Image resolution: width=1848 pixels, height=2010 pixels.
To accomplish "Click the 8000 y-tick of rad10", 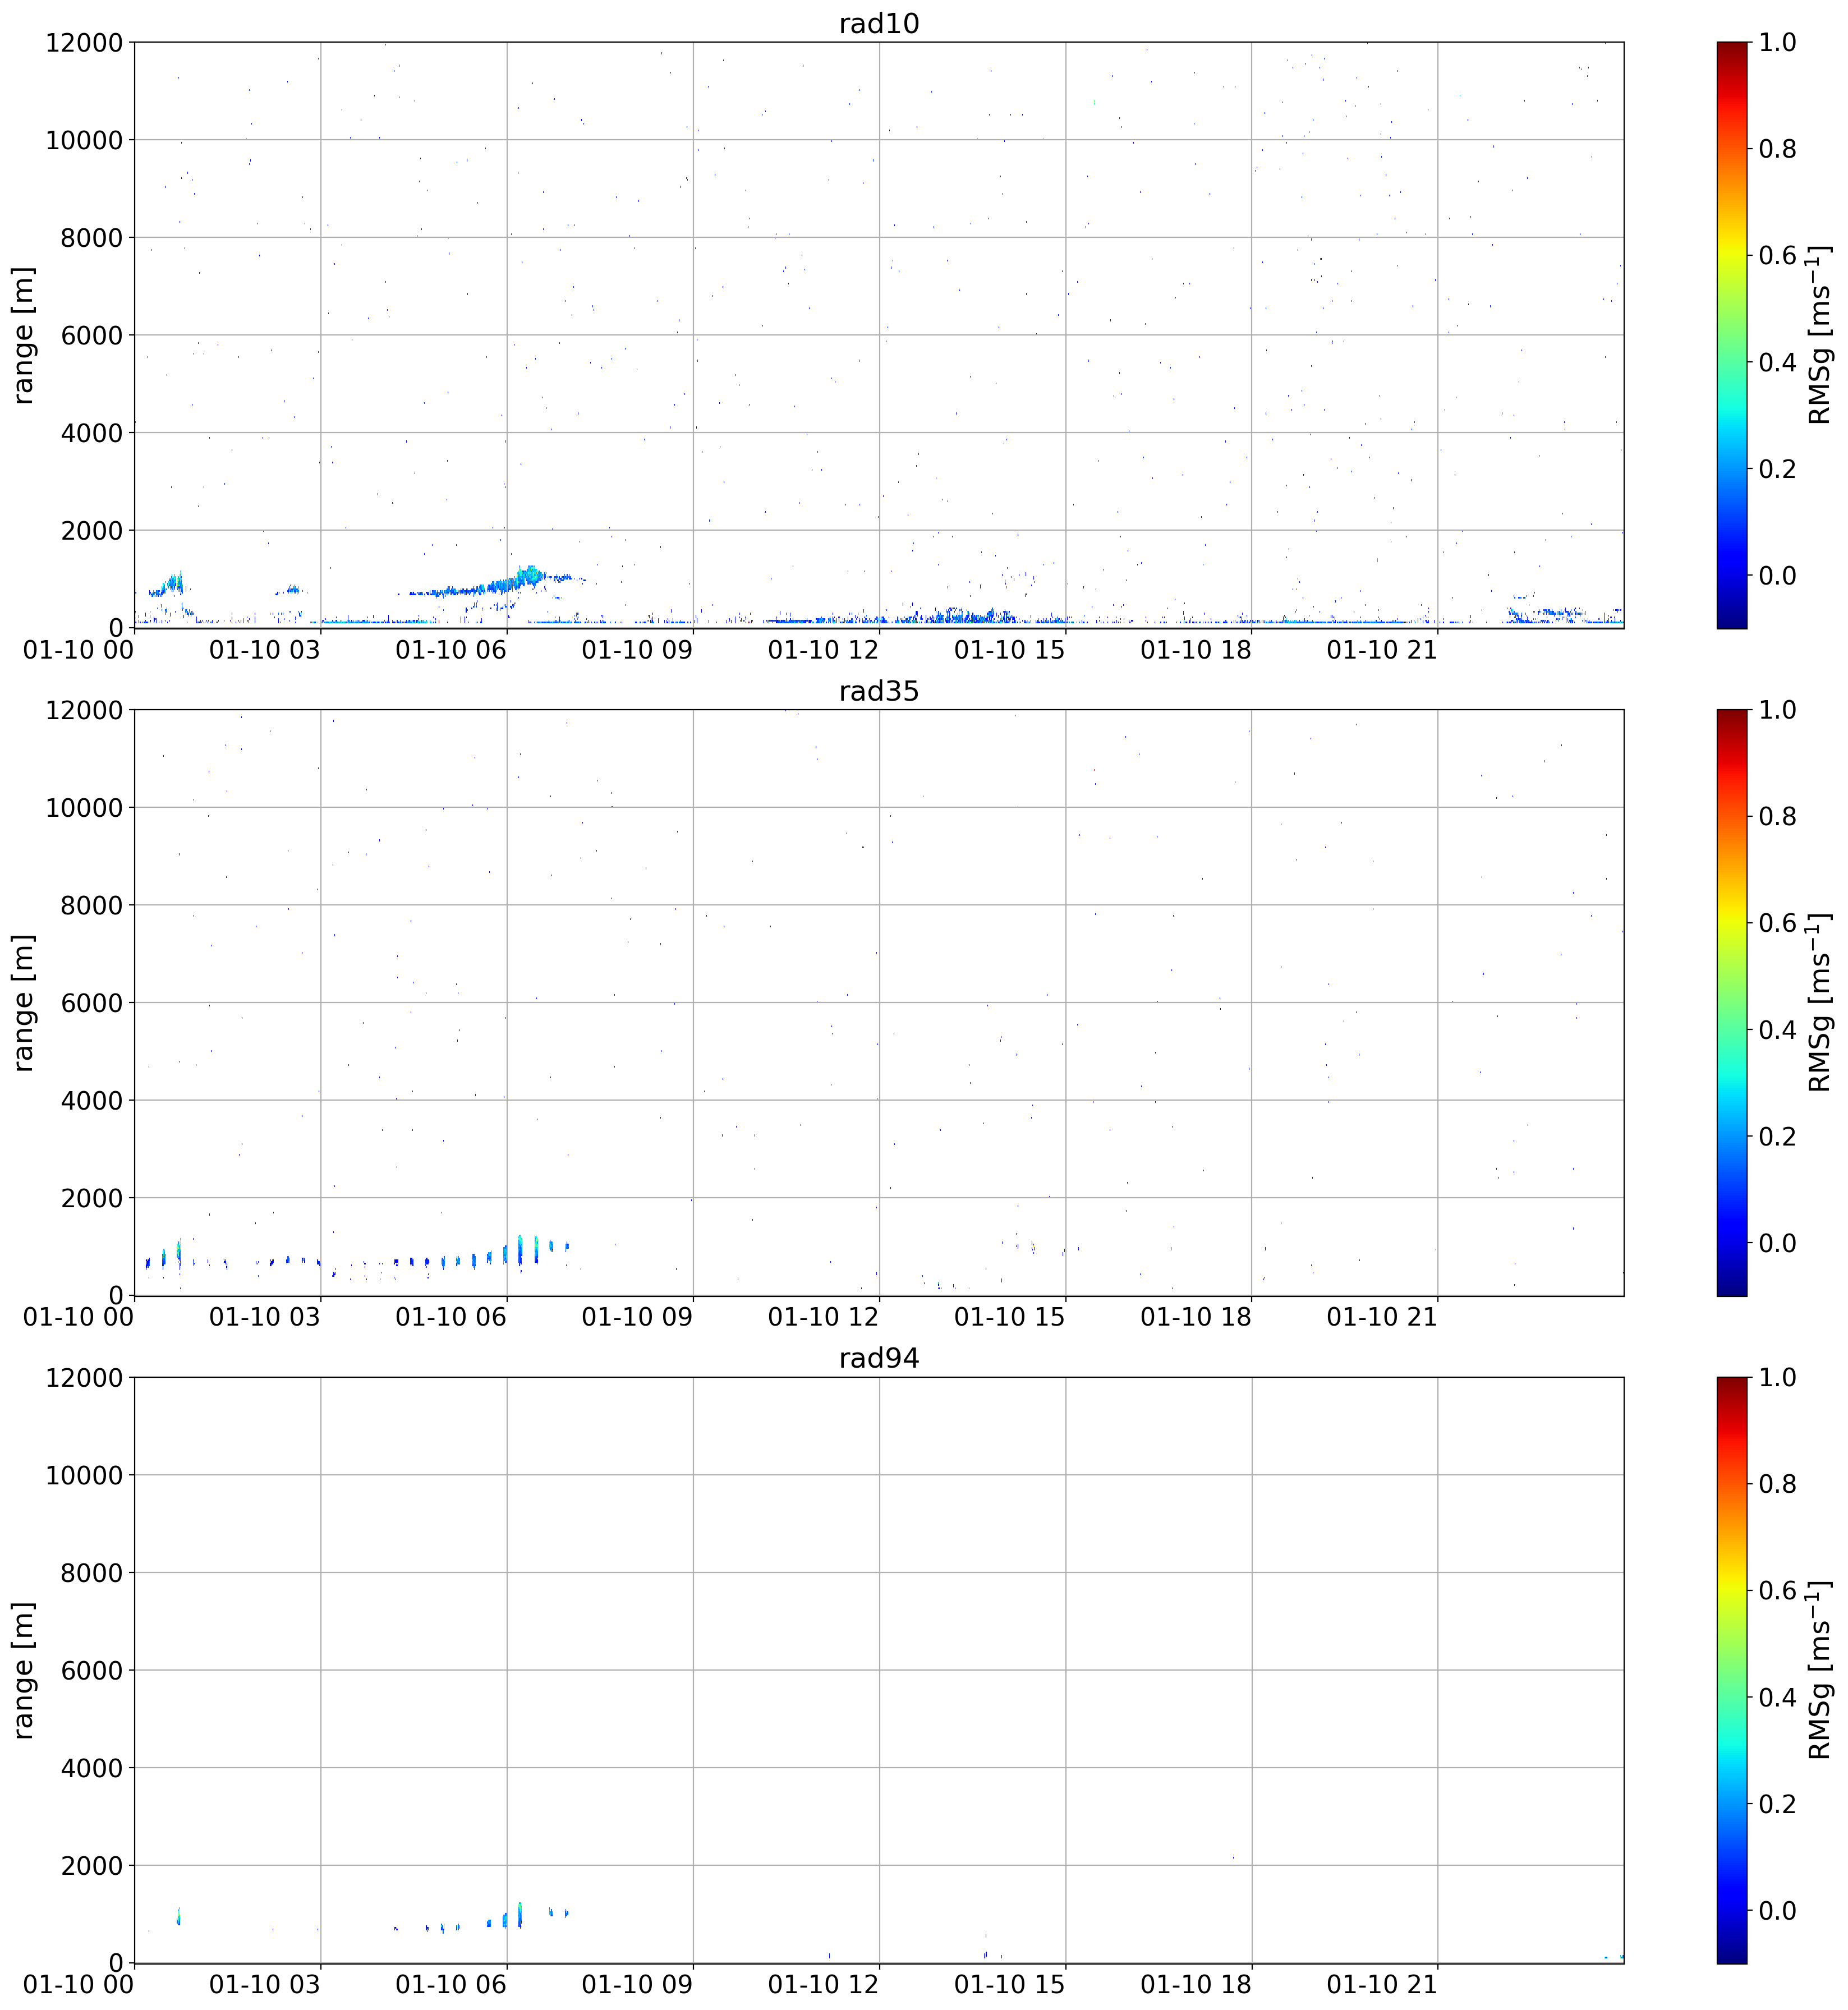I will click(91, 238).
